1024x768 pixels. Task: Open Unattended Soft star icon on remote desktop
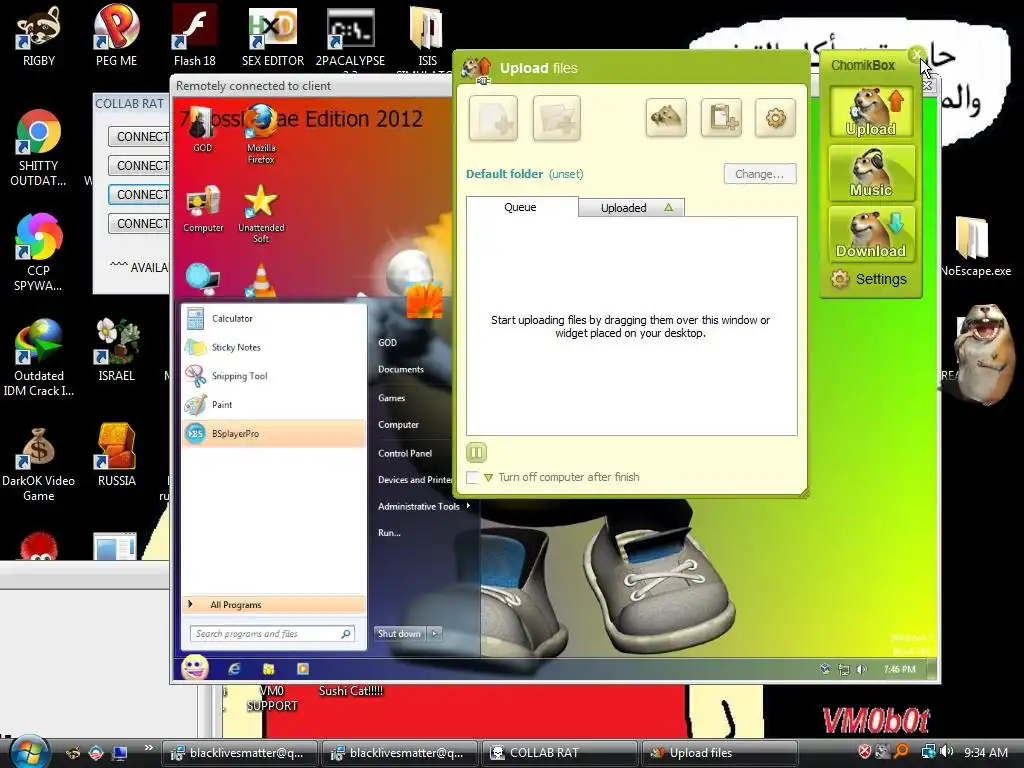[x=261, y=214]
